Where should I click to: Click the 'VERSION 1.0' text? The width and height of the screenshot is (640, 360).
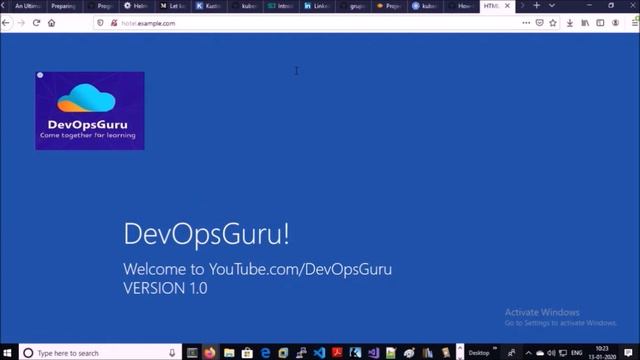click(x=165, y=288)
